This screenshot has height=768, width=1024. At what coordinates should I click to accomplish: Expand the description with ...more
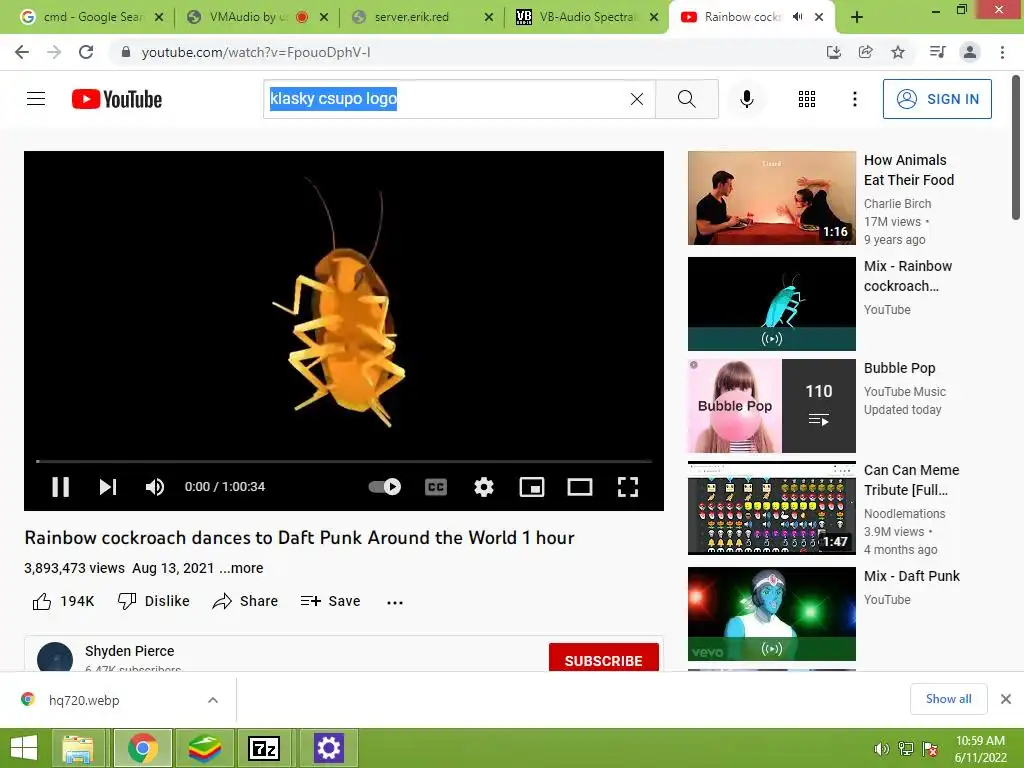241,568
